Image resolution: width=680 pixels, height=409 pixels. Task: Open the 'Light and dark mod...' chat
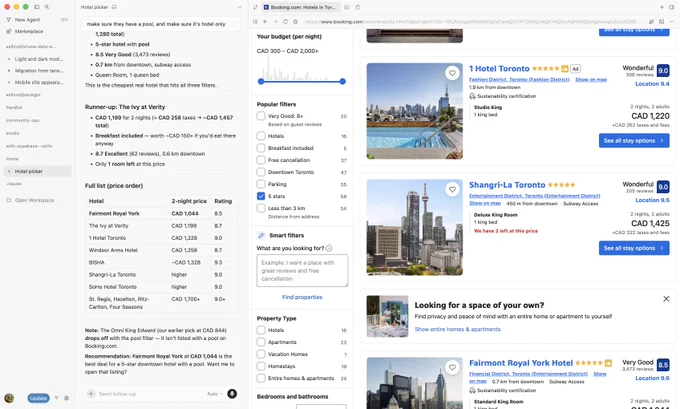pyautogui.click(x=39, y=59)
